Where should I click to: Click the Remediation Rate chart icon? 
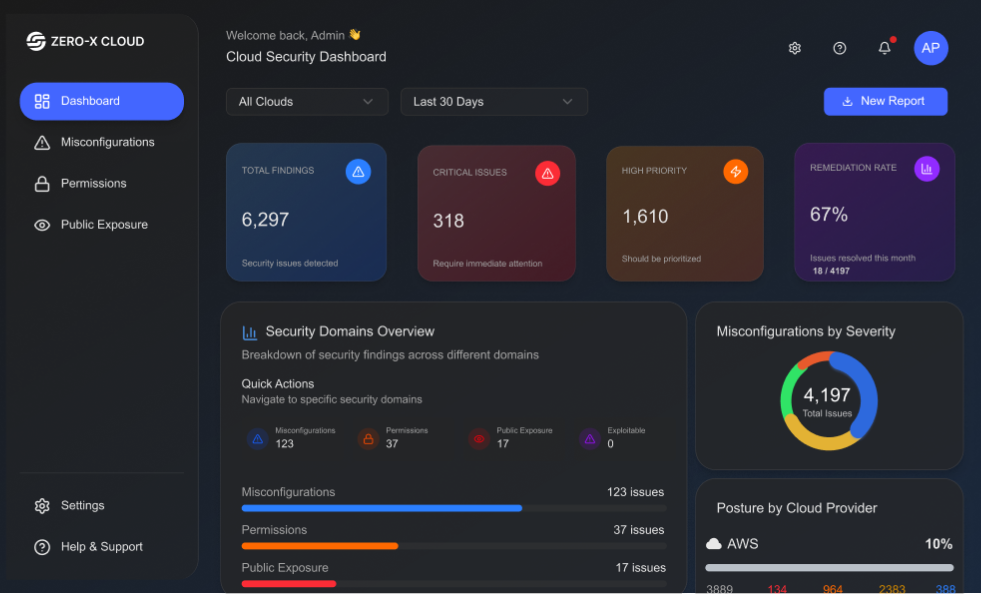click(x=926, y=169)
